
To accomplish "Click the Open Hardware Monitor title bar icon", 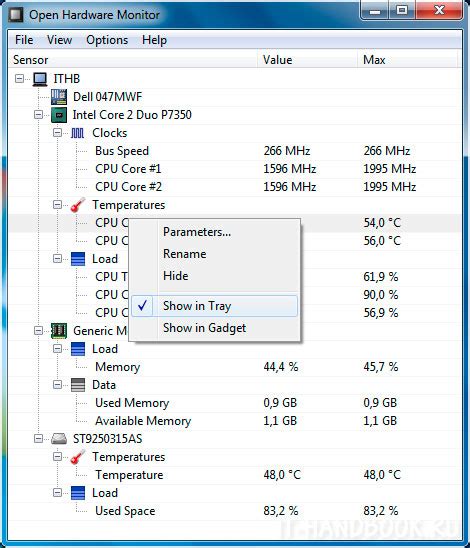I will tap(16, 15).
